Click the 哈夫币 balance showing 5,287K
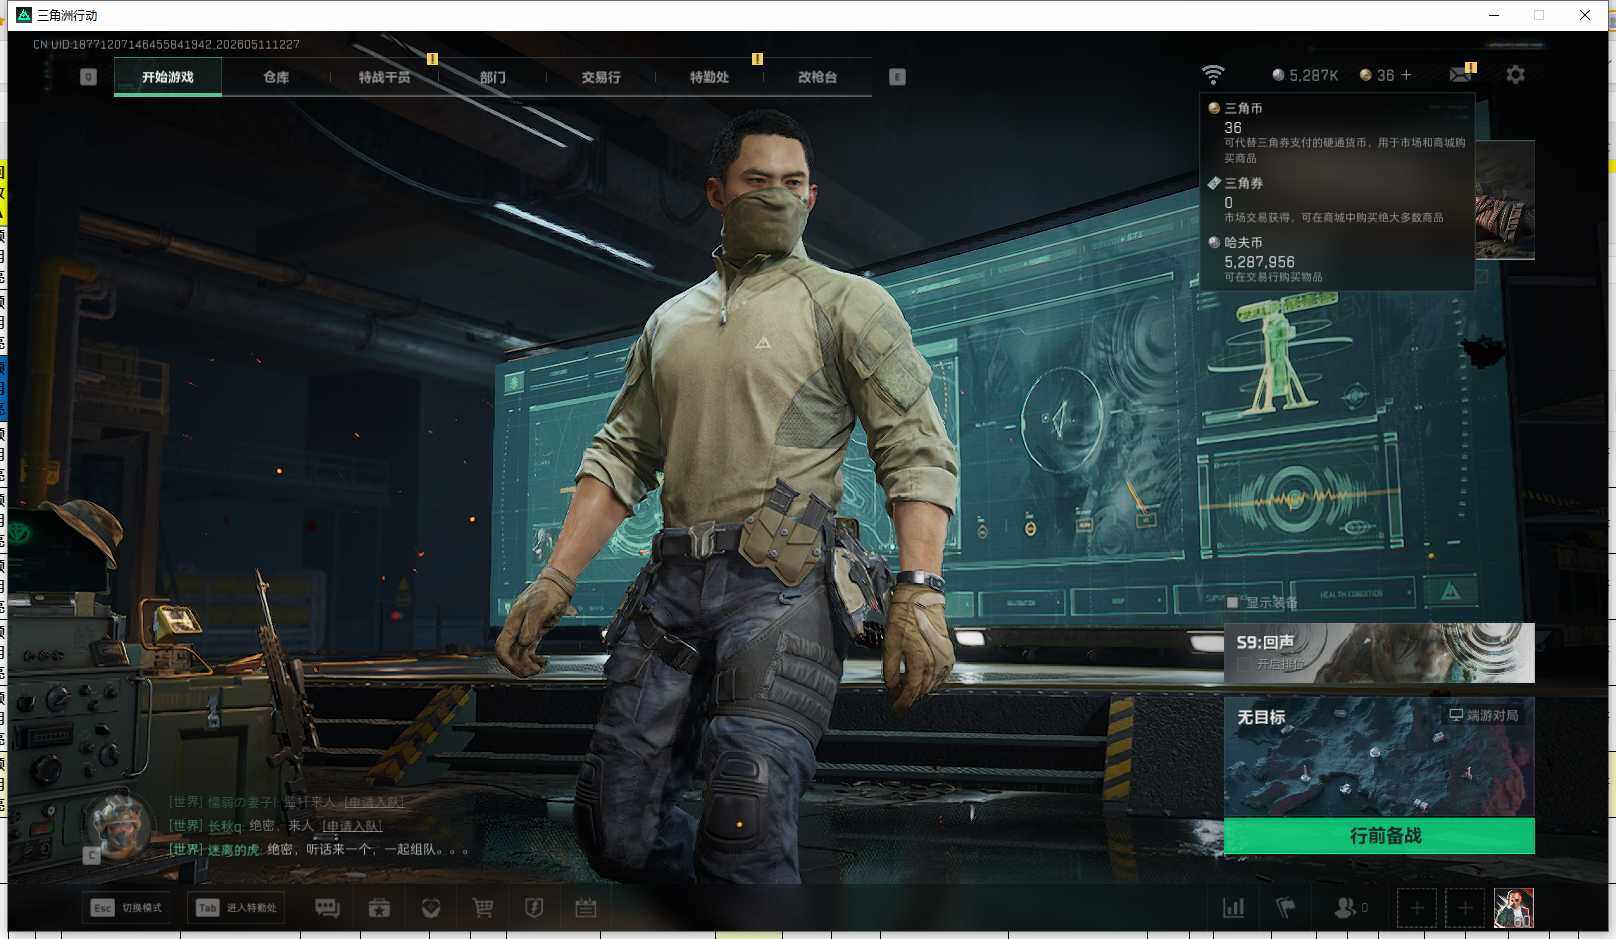Screen dimensions: 1616x939 tap(1305, 75)
